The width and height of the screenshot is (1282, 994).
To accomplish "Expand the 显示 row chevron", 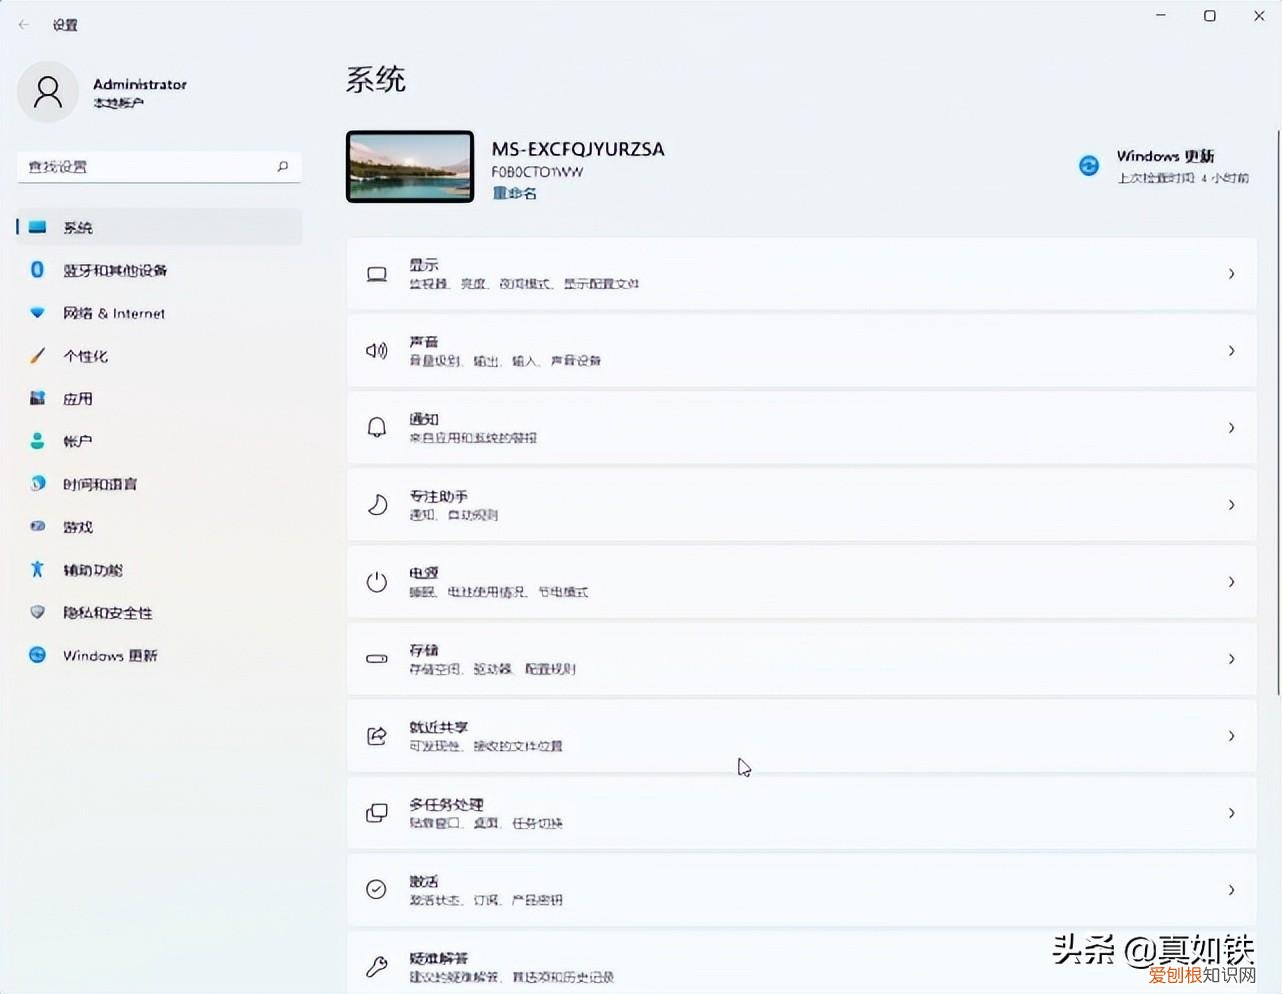I will [1231, 274].
